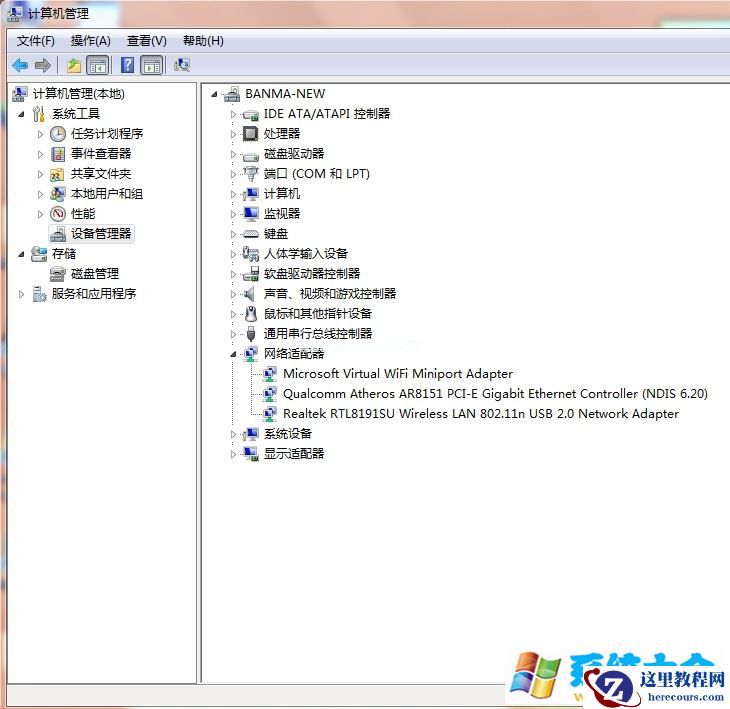This screenshot has width=730, height=709.
Task: Click the 显示适配器 icon
Action: [x=251, y=454]
